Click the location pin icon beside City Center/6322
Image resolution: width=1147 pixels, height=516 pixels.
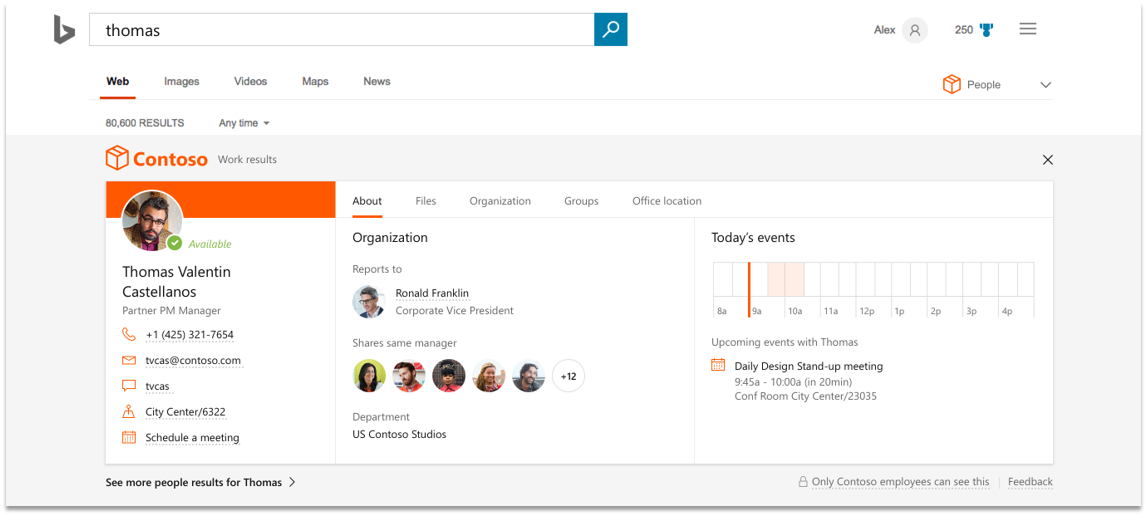[129, 411]
